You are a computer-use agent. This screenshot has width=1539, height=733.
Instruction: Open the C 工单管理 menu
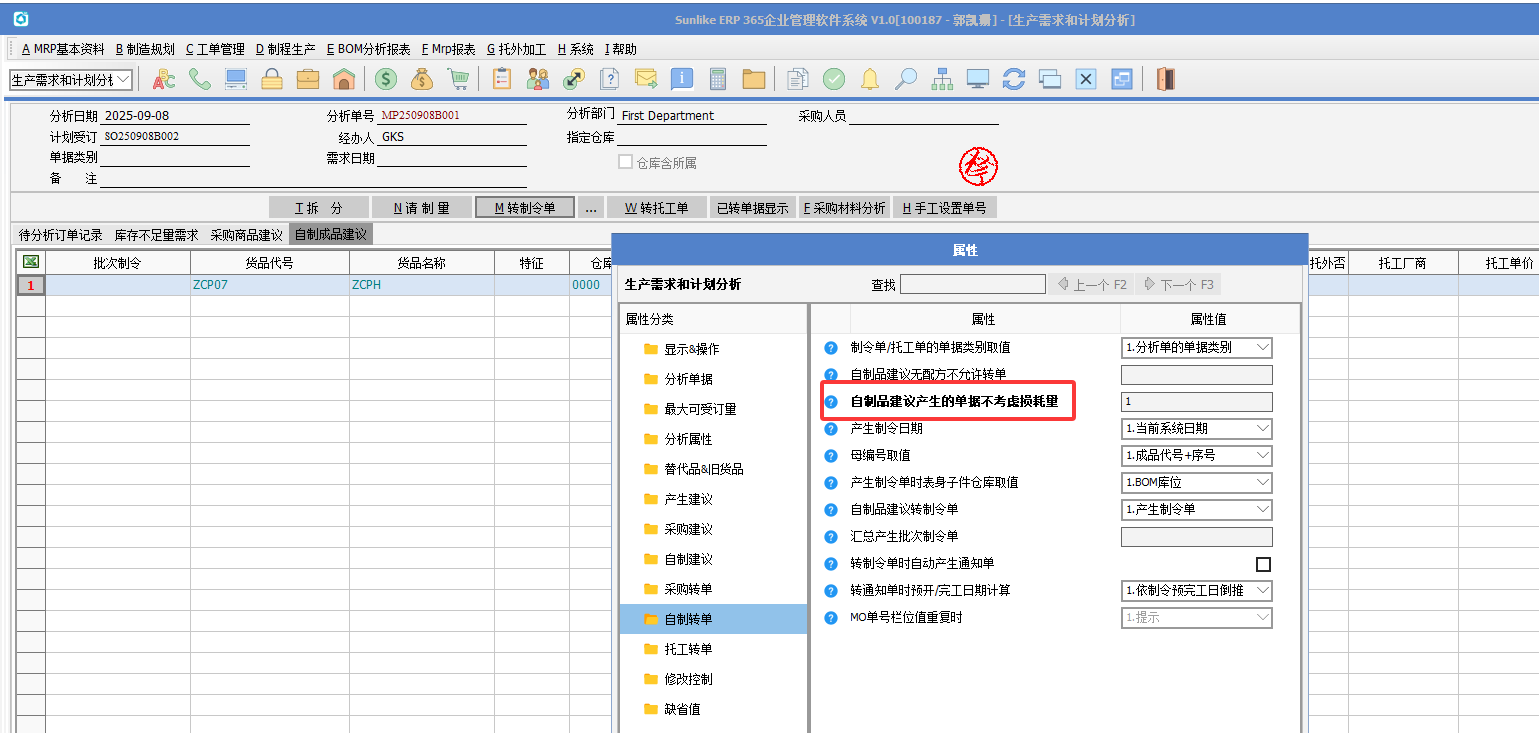pos(215,49)
